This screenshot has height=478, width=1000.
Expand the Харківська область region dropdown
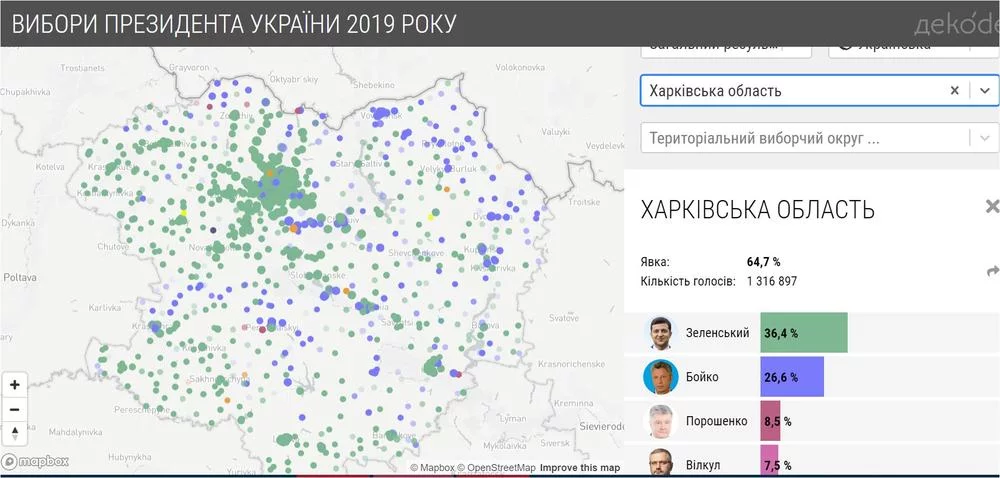point(985,91)
